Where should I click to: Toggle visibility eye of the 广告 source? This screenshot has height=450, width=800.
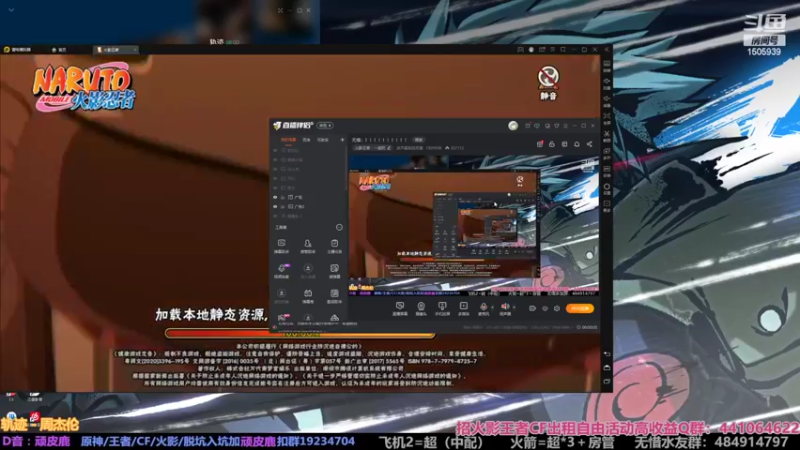(276, 197)
